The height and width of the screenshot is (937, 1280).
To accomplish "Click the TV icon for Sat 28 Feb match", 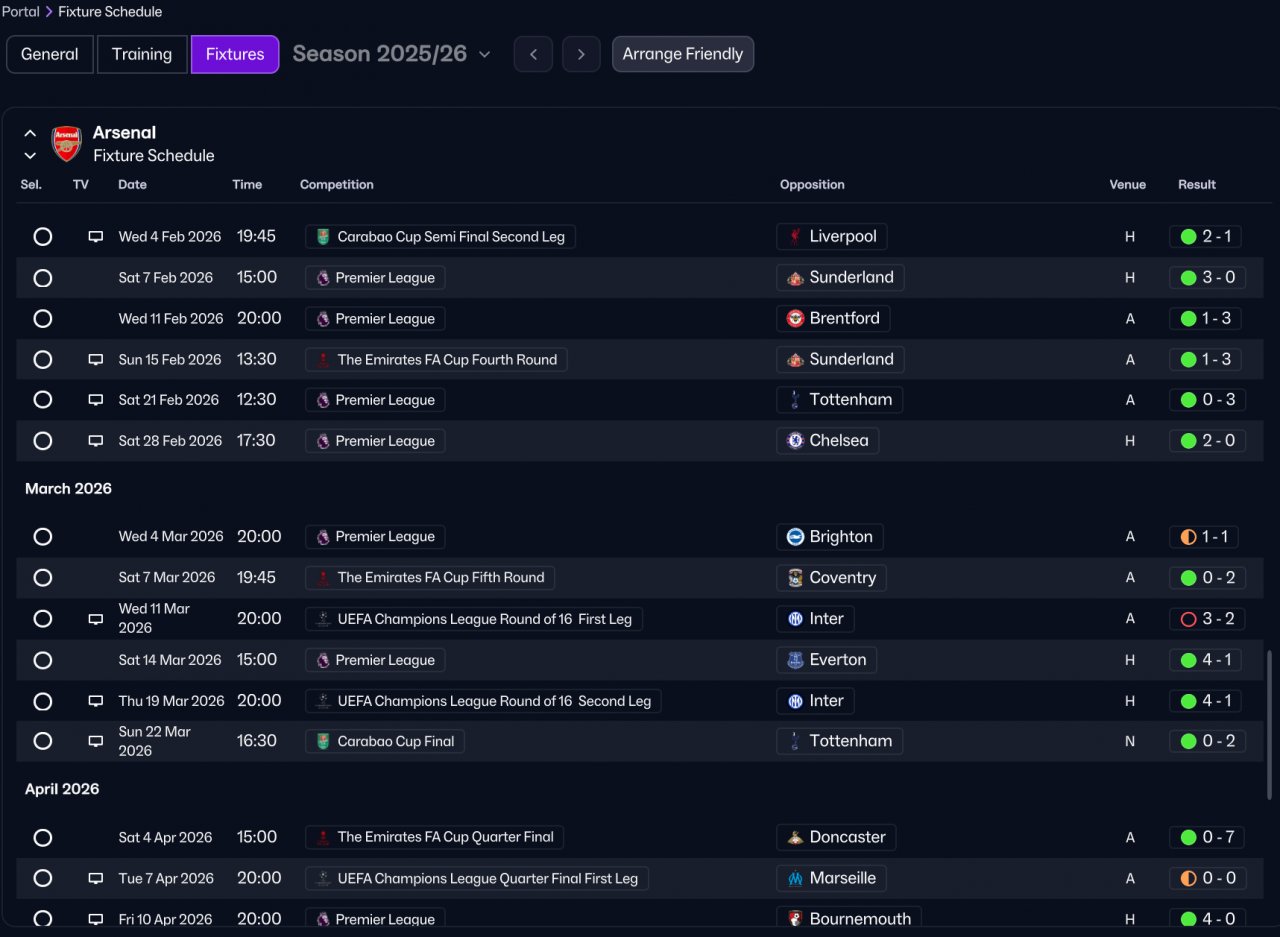I will 95,441.
